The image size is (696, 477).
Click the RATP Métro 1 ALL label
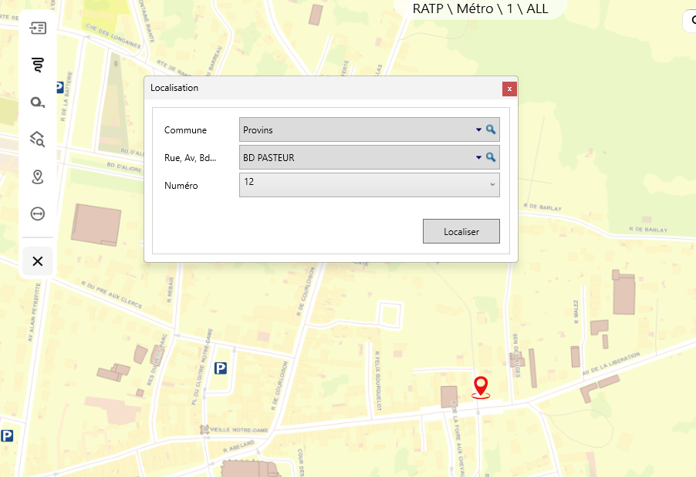(480, 9)
